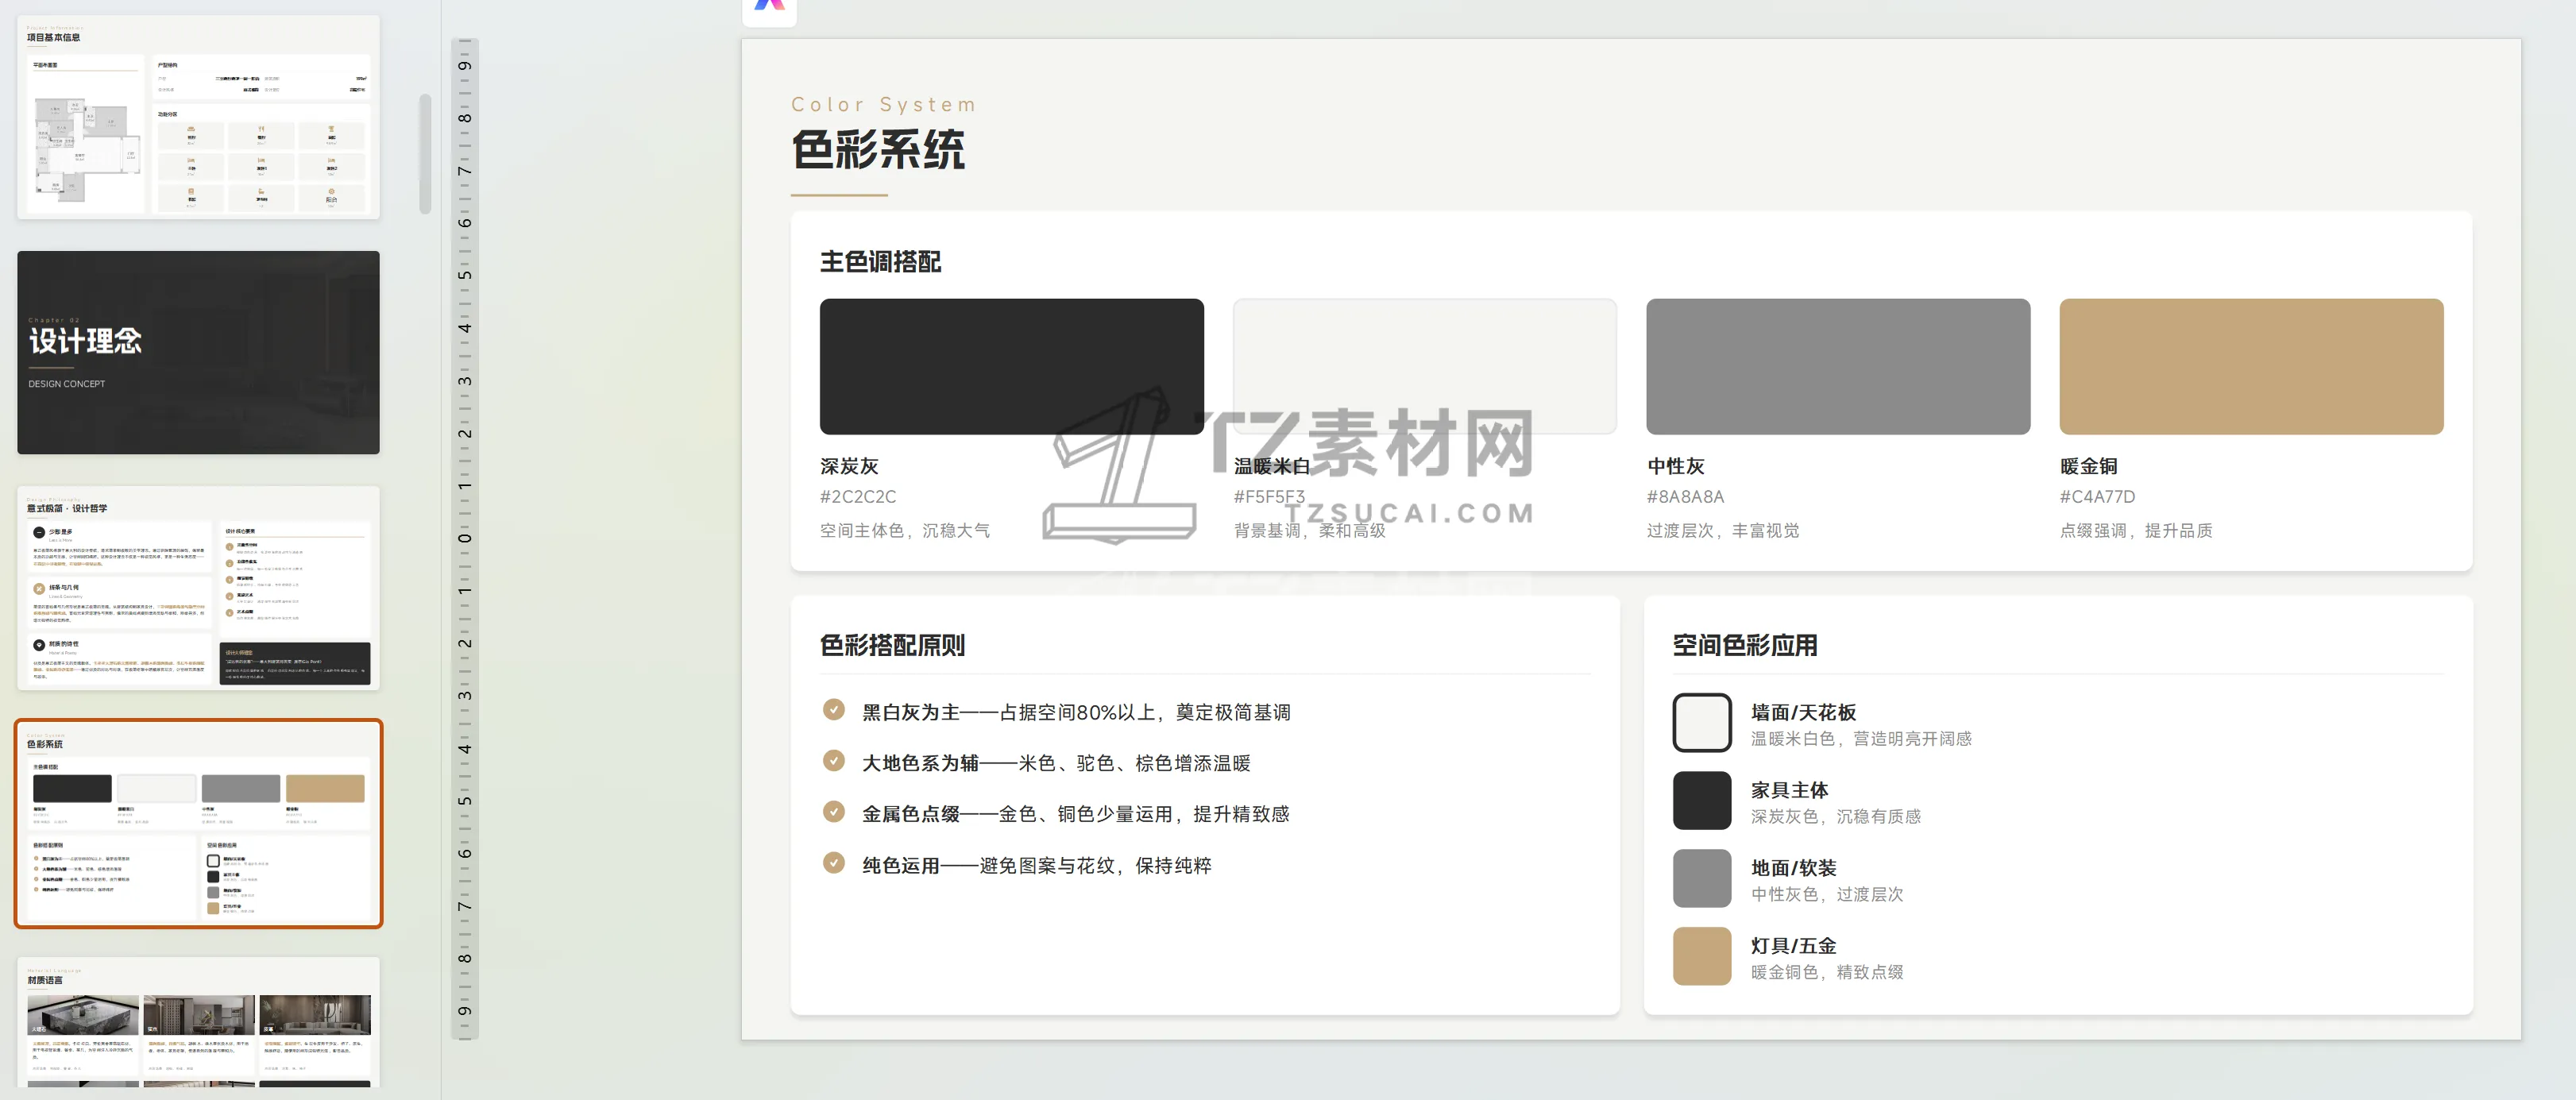Select the 墙面/天花板 white square icon

(1701, 722)
